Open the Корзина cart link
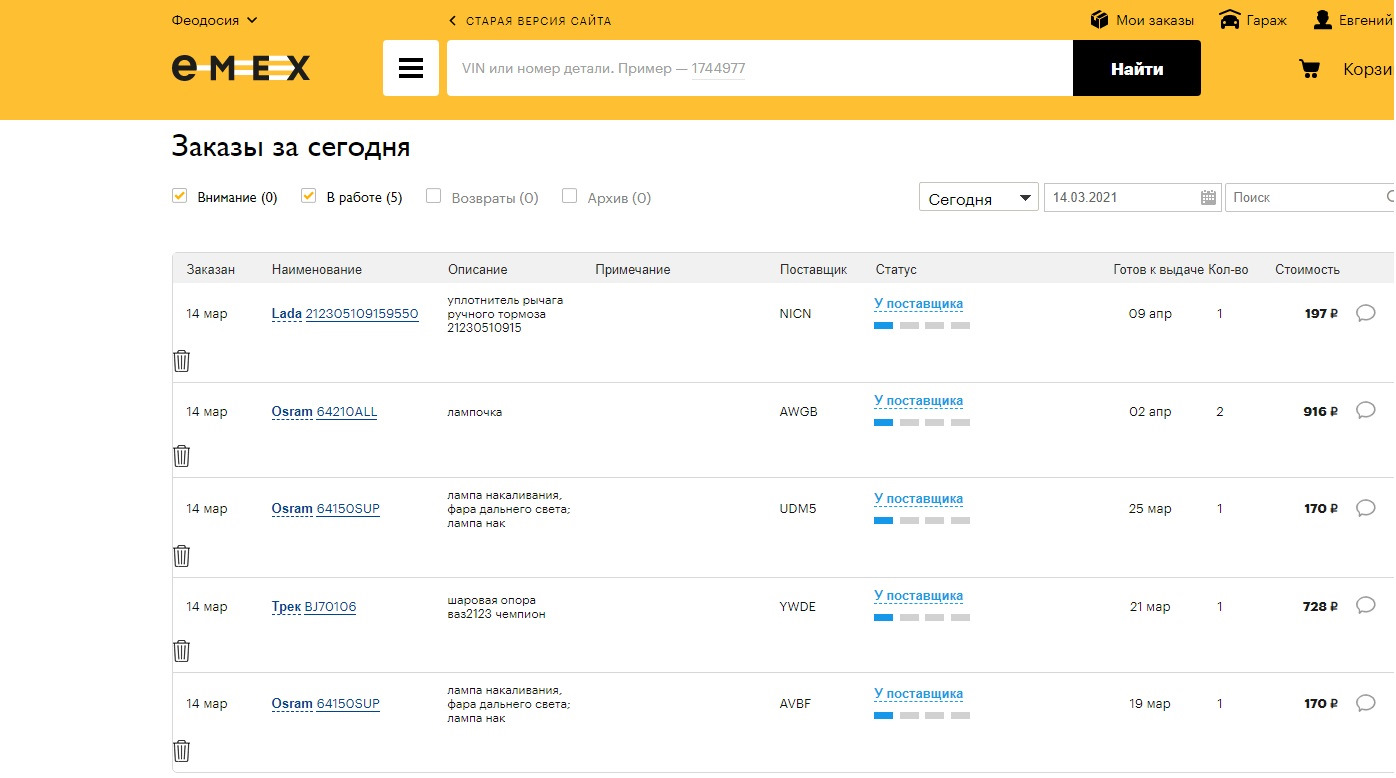This screenshot has height=778, width=1396. coord(1368,69)
